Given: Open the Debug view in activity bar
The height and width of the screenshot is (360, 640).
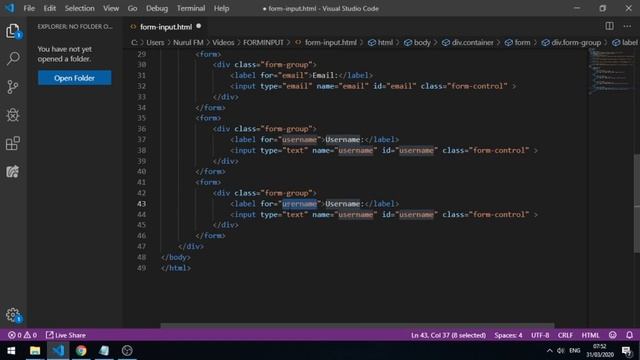Looking at the screenshot, I should tap(13, 115).
